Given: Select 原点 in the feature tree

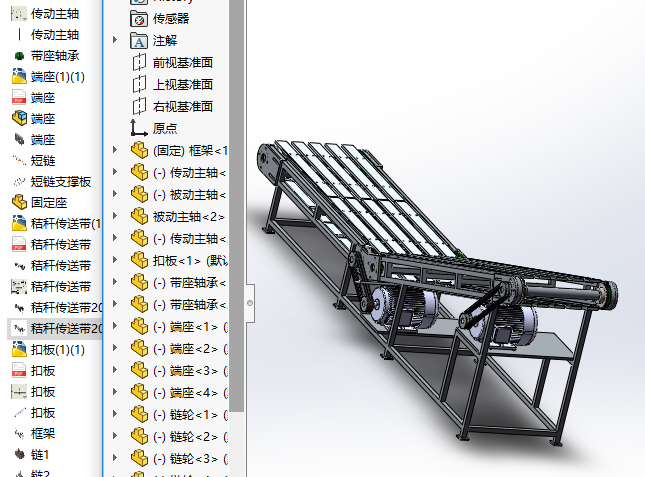Looking at the screenshot, I should (x=165, y=129).
